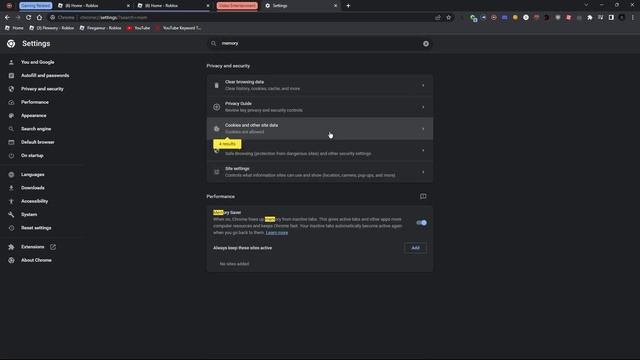640x360 pixels.
Task: Open the profile avatar menu
Action: [622, 18]
